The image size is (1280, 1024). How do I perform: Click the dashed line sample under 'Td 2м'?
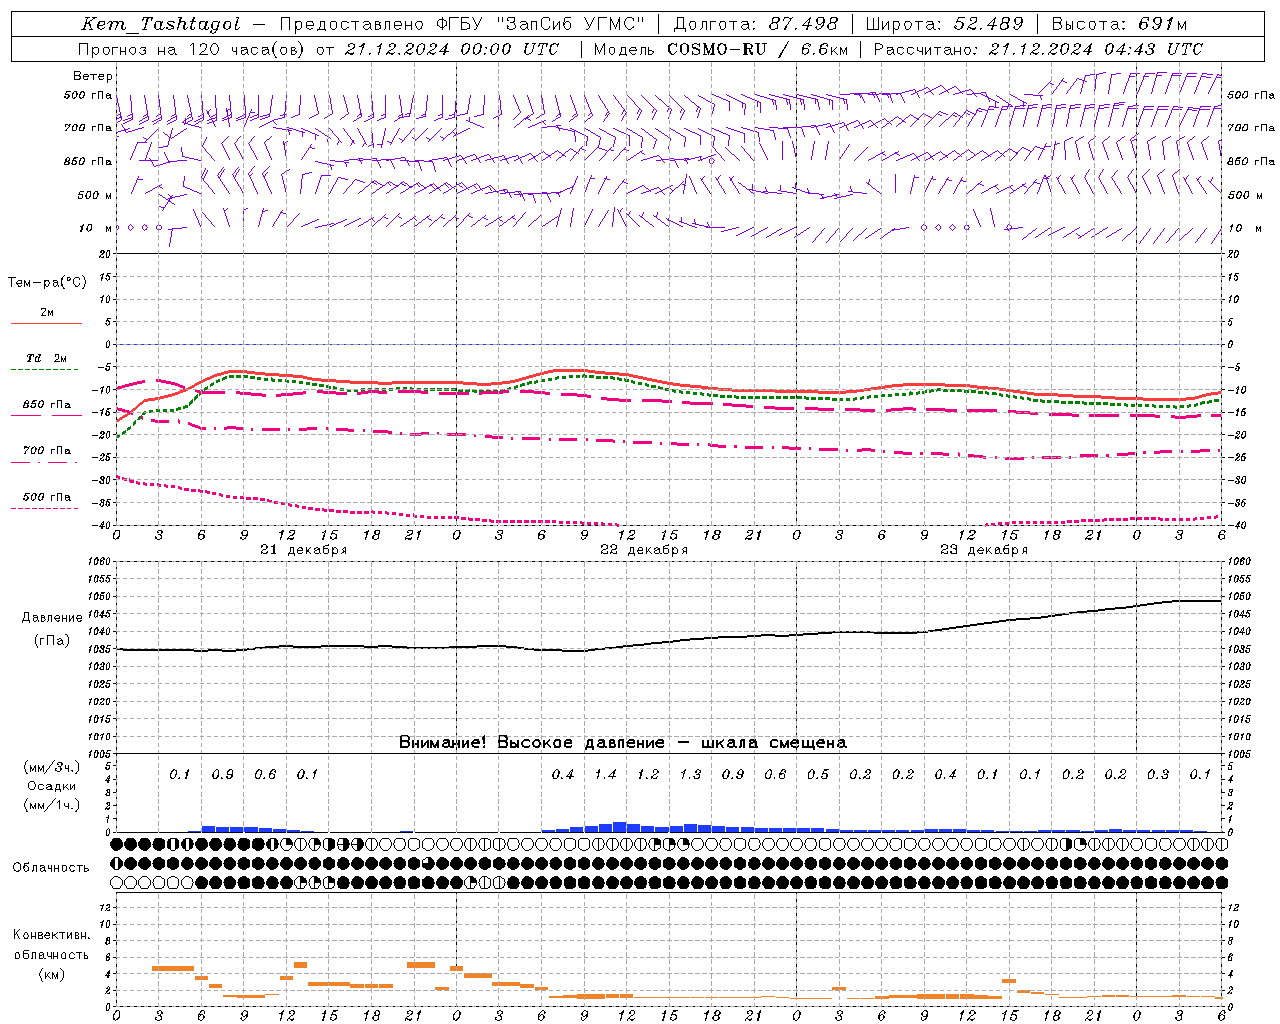click(46, 370)
